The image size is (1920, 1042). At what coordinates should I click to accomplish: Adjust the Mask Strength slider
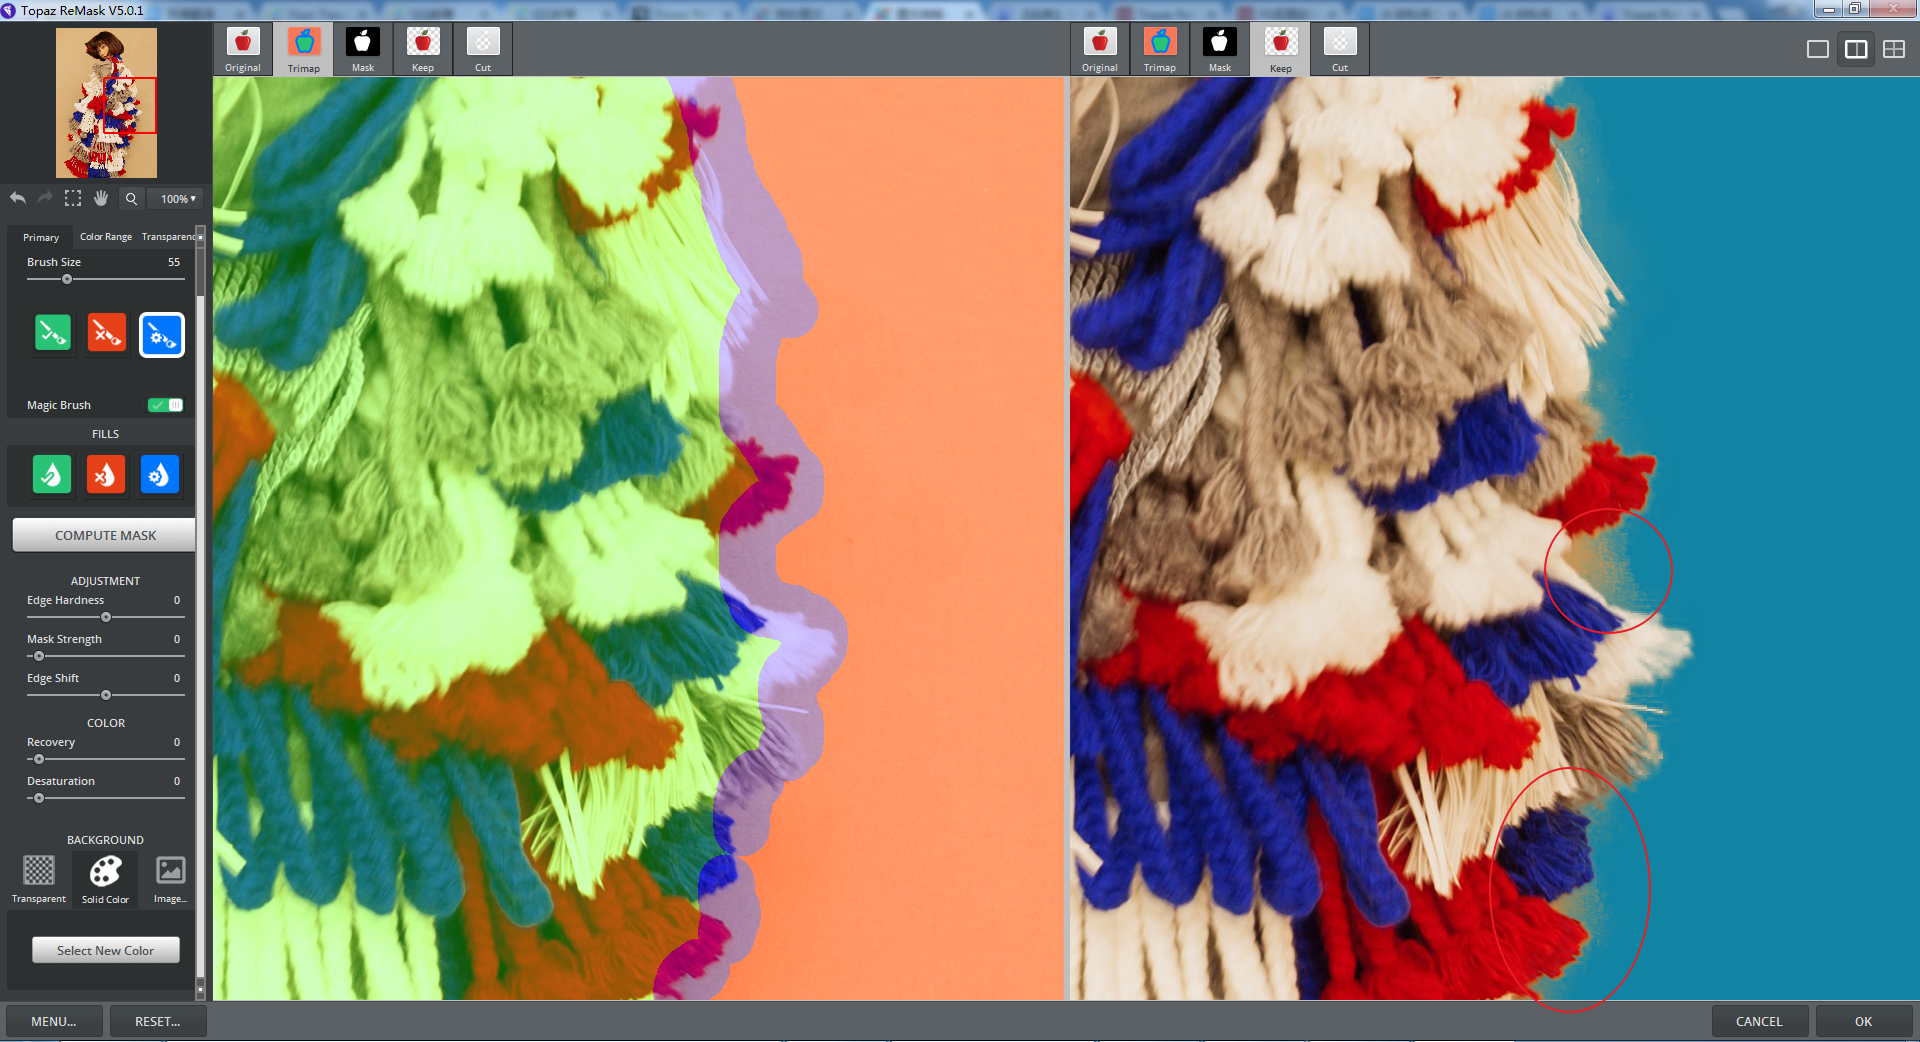[x=106, y=656]
